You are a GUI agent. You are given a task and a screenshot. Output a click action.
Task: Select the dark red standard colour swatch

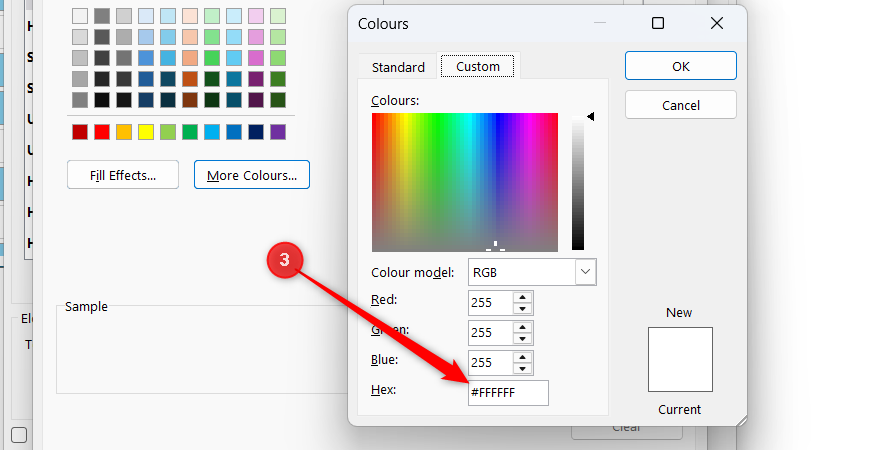click(80, 132)
